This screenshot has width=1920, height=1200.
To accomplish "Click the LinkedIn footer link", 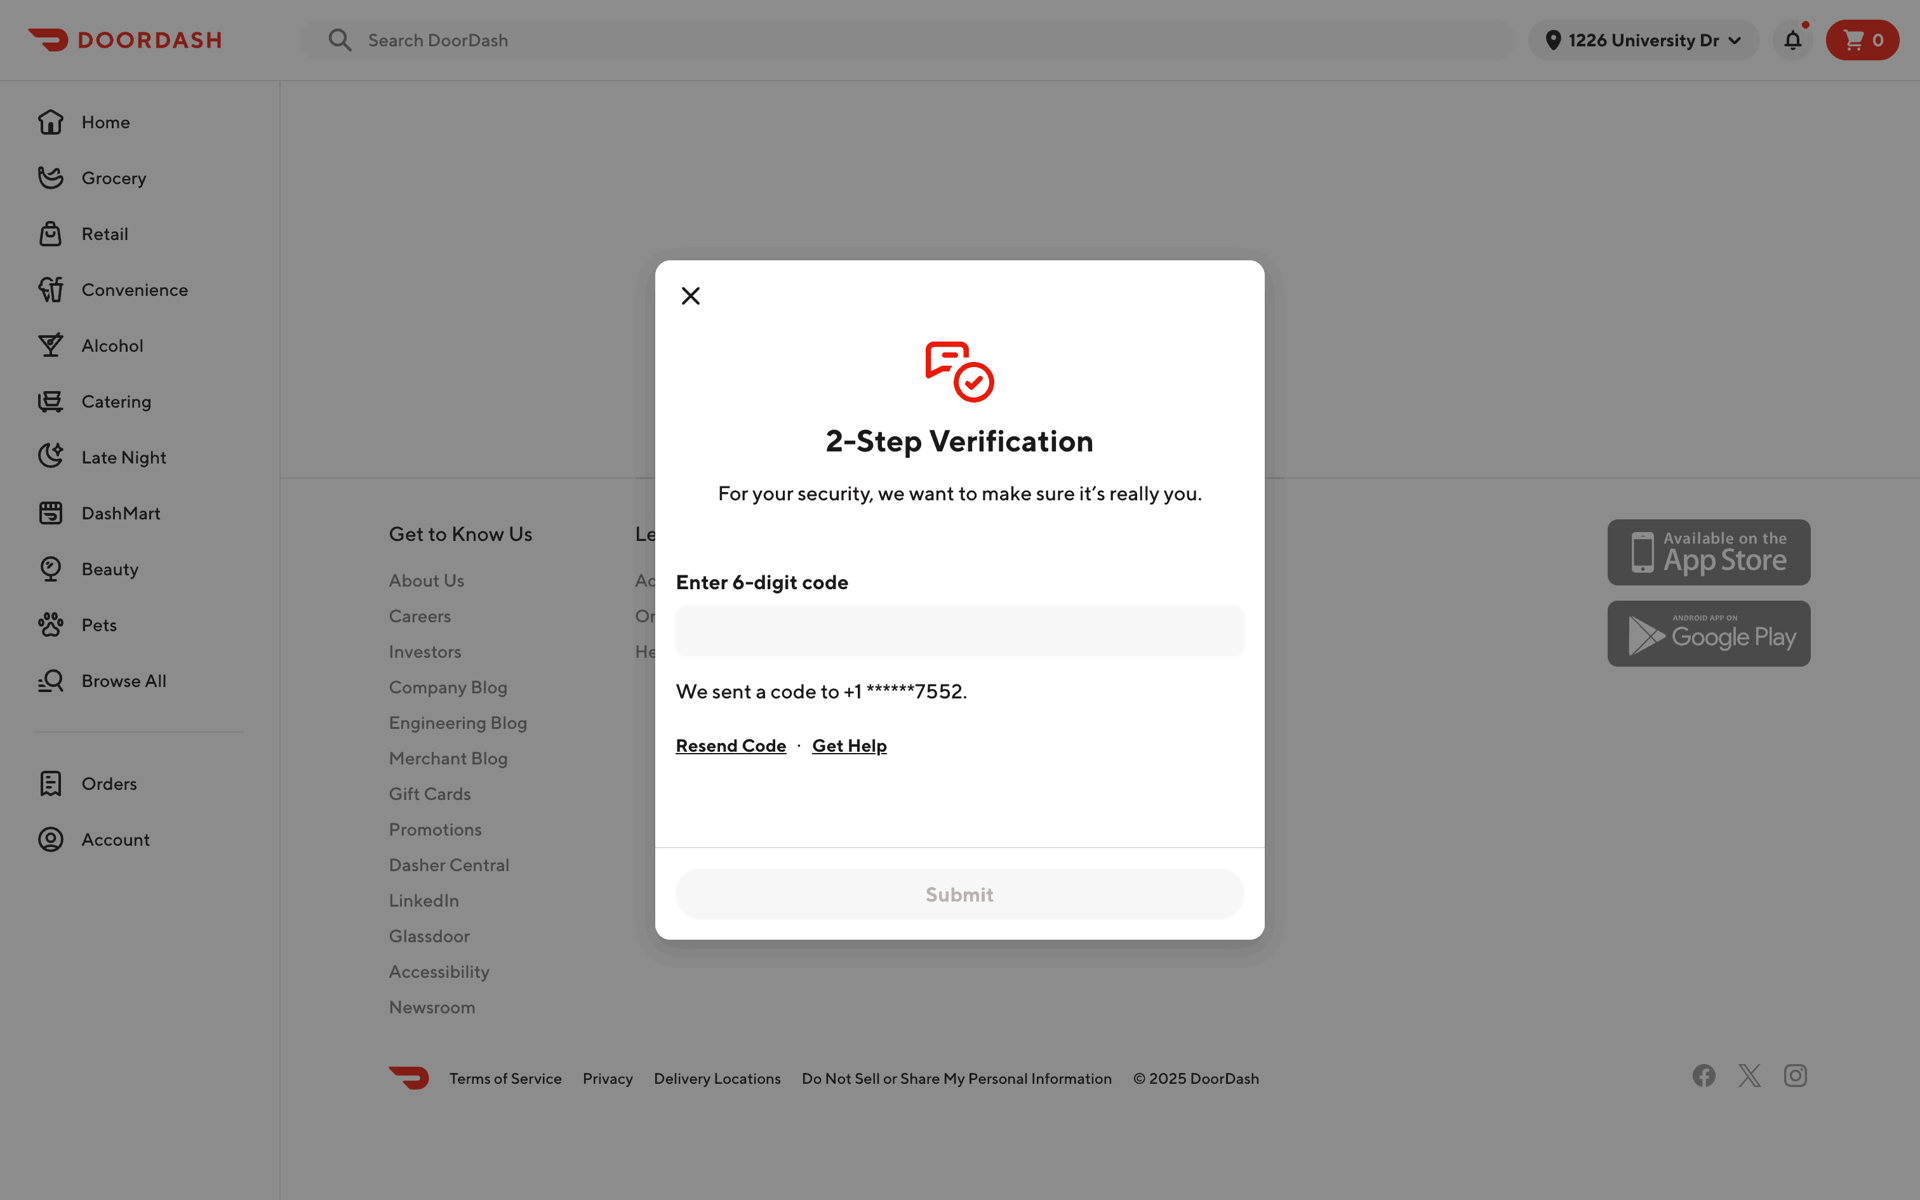I will [424, 900].
